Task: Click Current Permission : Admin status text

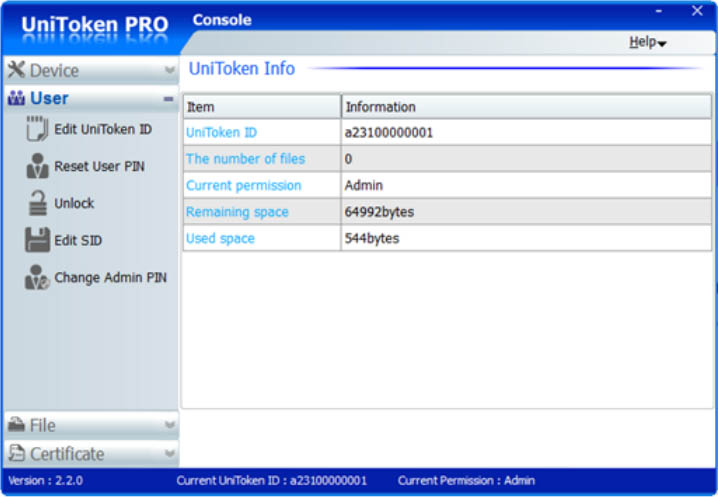Action: pyautogui.click(x=466, y=481)
